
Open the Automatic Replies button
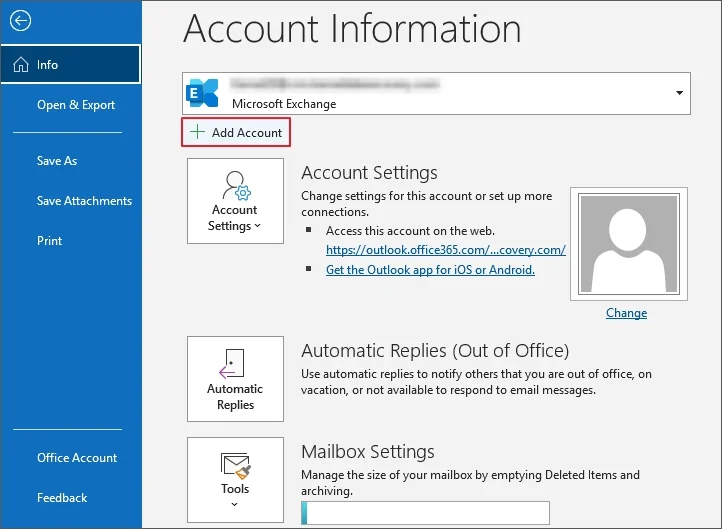pyautogui.click(x=235, y=378)
